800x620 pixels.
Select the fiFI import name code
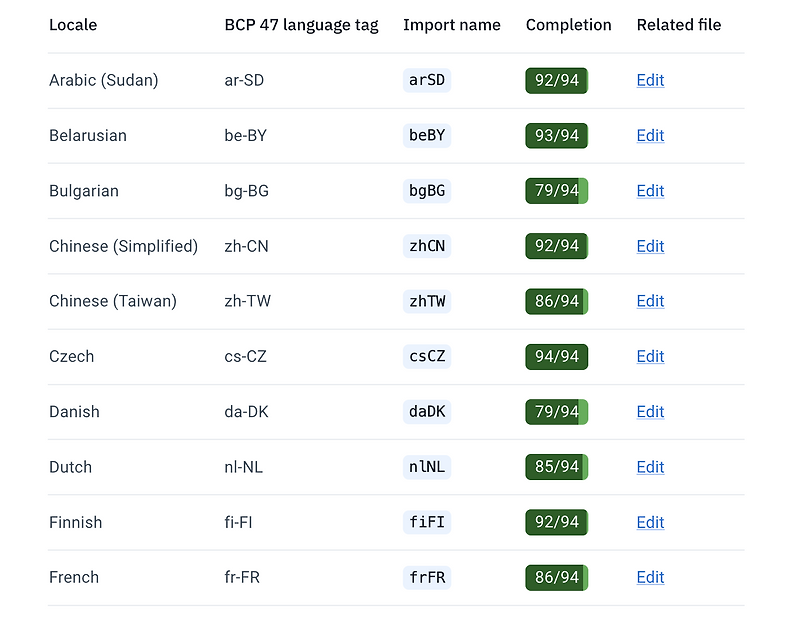click(x=427, y=522)
